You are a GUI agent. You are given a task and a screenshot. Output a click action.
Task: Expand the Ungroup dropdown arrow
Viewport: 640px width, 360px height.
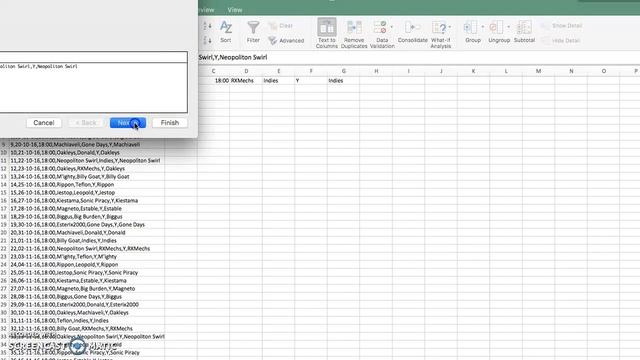point(509,27)
